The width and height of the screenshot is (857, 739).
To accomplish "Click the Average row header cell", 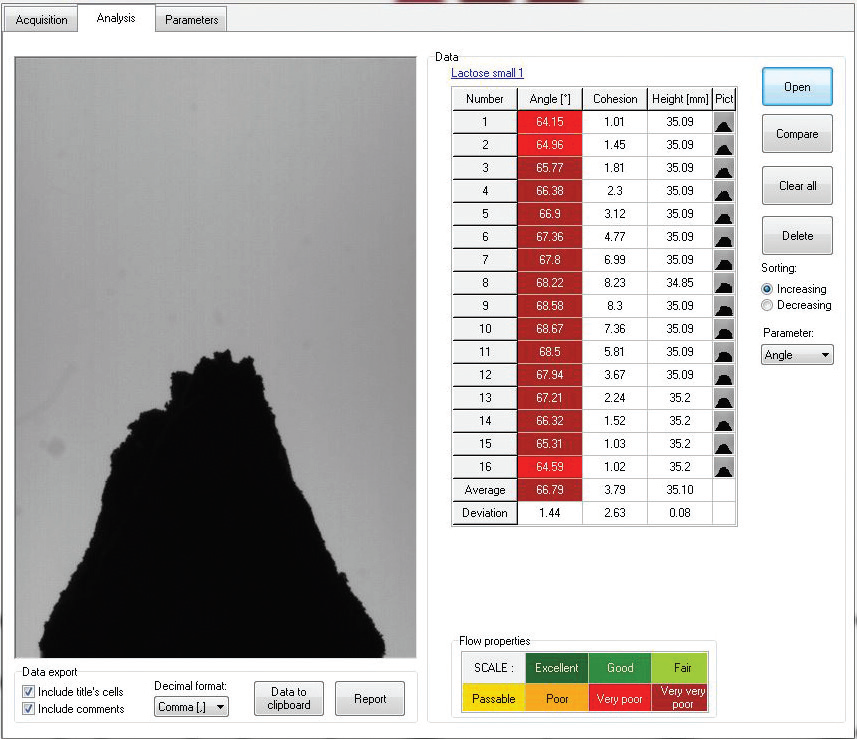I will [x=485, y=490].
